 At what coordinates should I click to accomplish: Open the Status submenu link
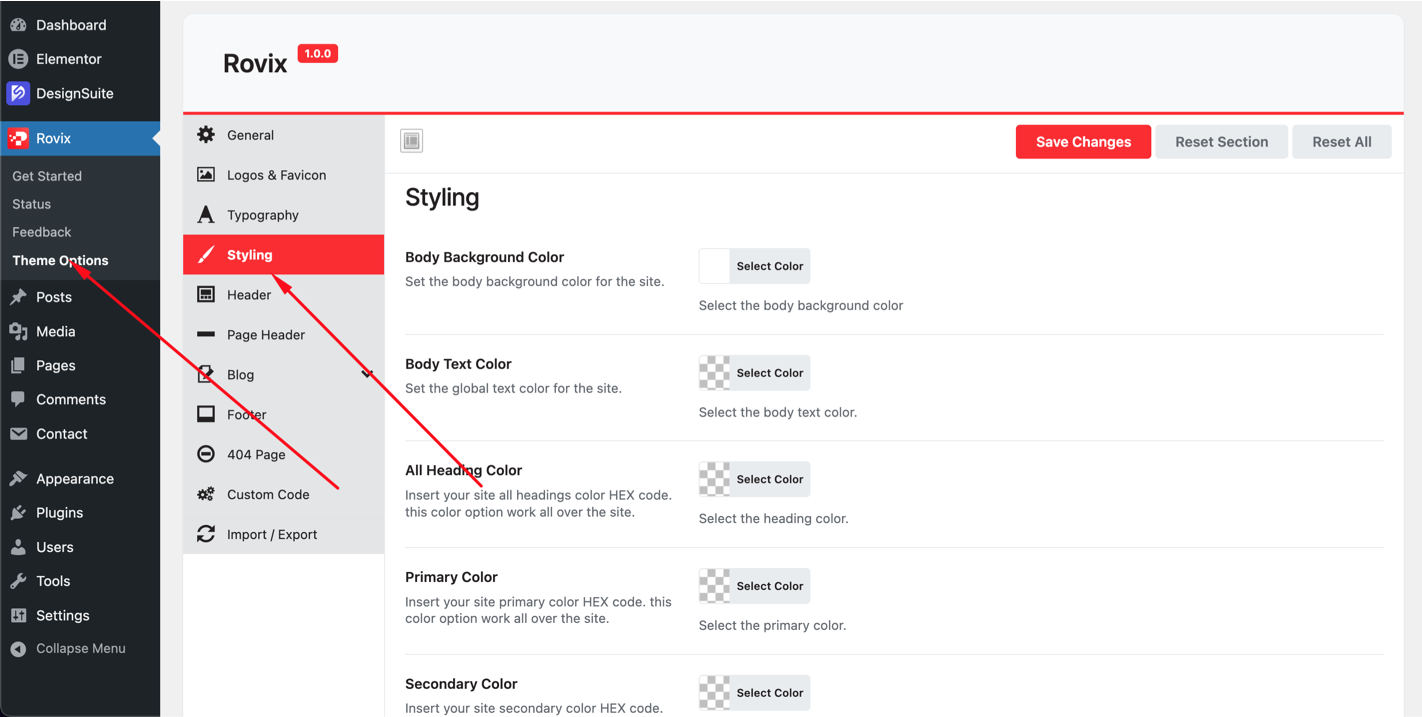(x=31, y=204)
